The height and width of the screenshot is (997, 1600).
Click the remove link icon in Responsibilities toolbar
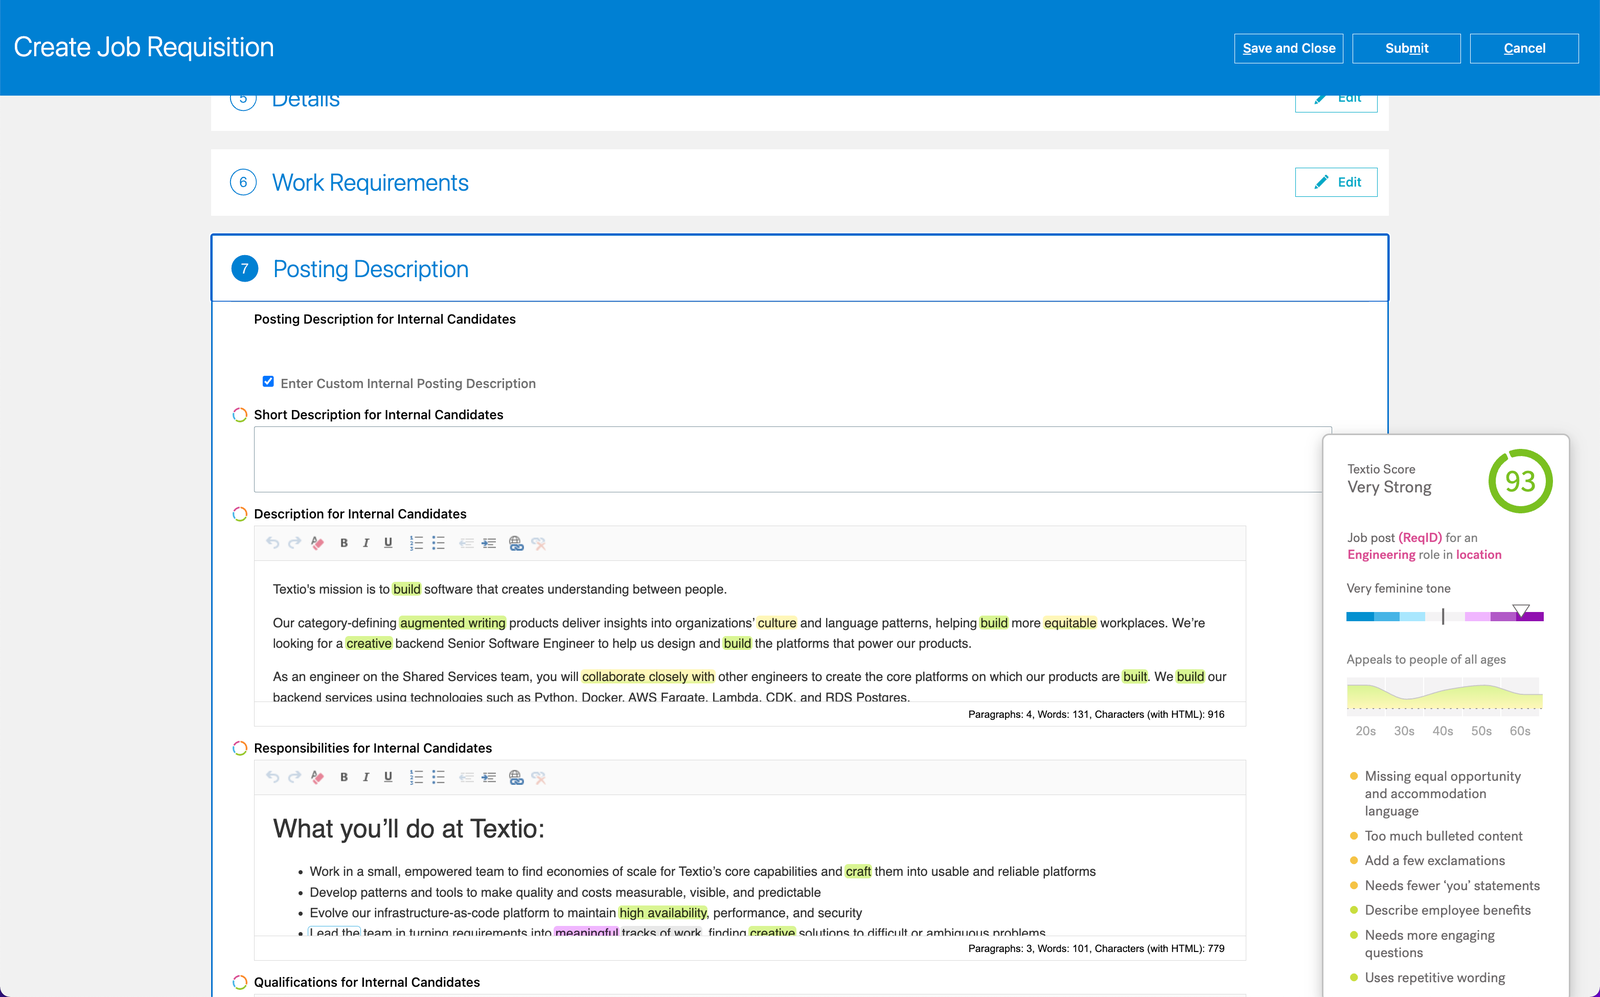coord(539,777)
